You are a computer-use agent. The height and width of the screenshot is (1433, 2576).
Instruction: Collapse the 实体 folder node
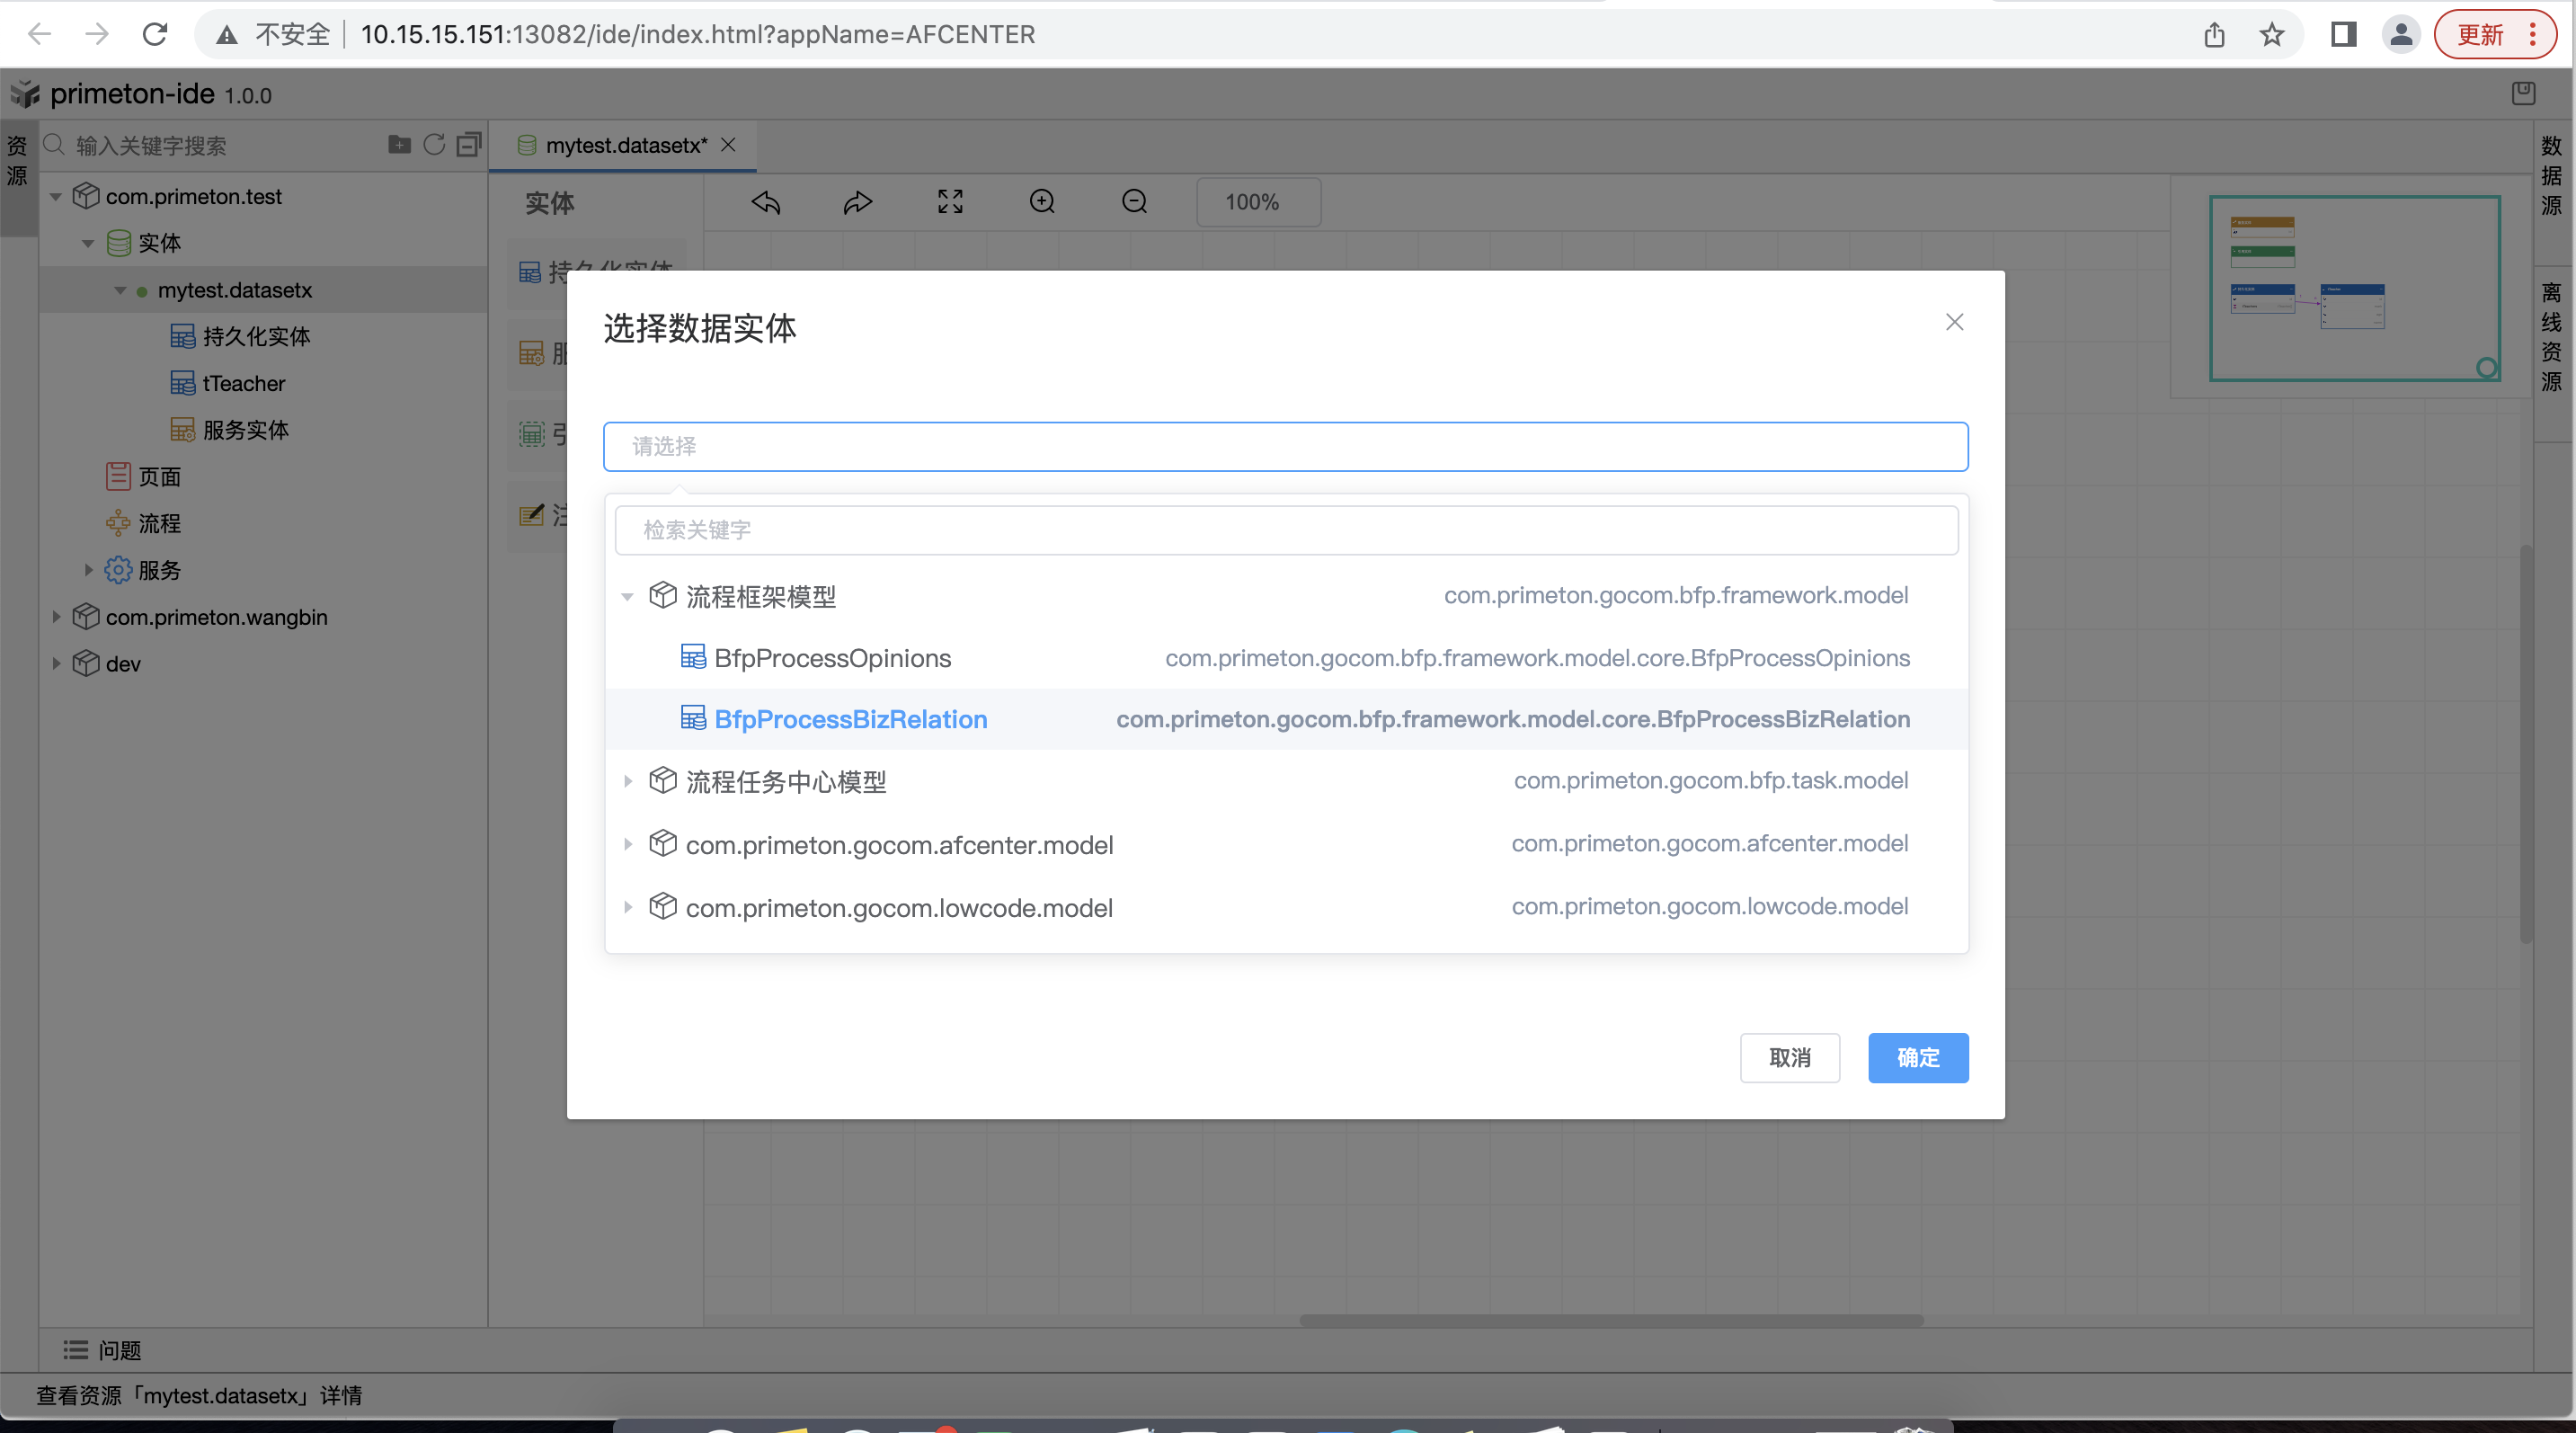point(88,243)
